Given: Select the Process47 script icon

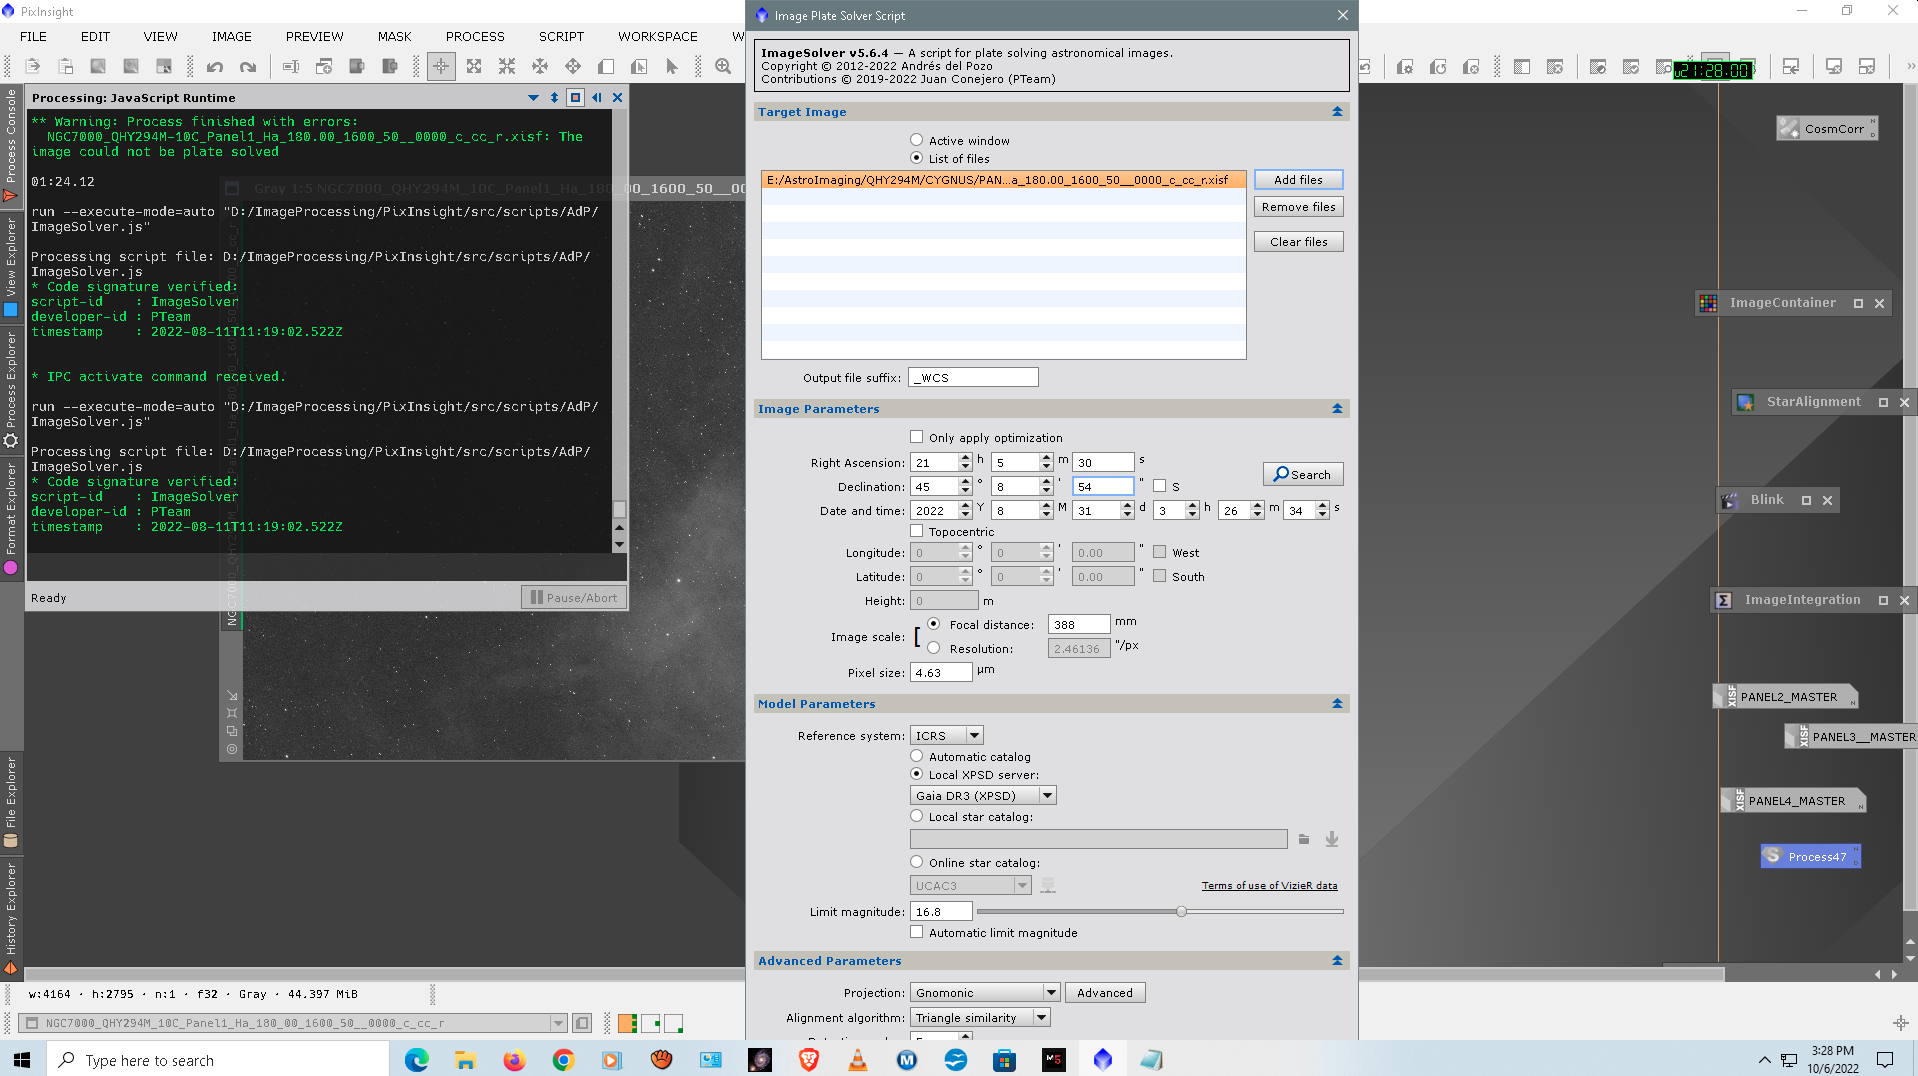Looking at the screenshot, I should coord(1811,856).
